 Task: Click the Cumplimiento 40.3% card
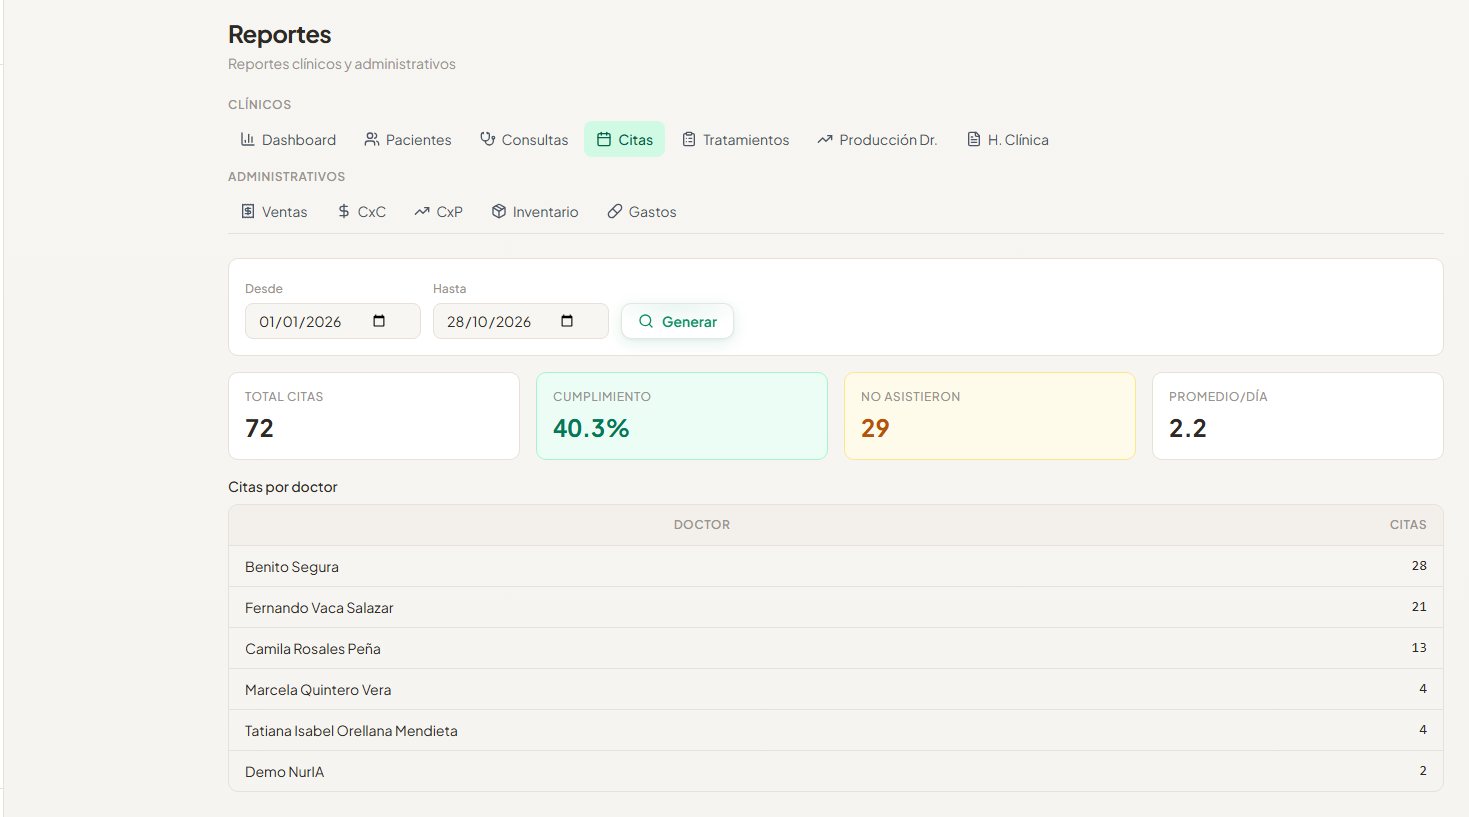(682, 416)
